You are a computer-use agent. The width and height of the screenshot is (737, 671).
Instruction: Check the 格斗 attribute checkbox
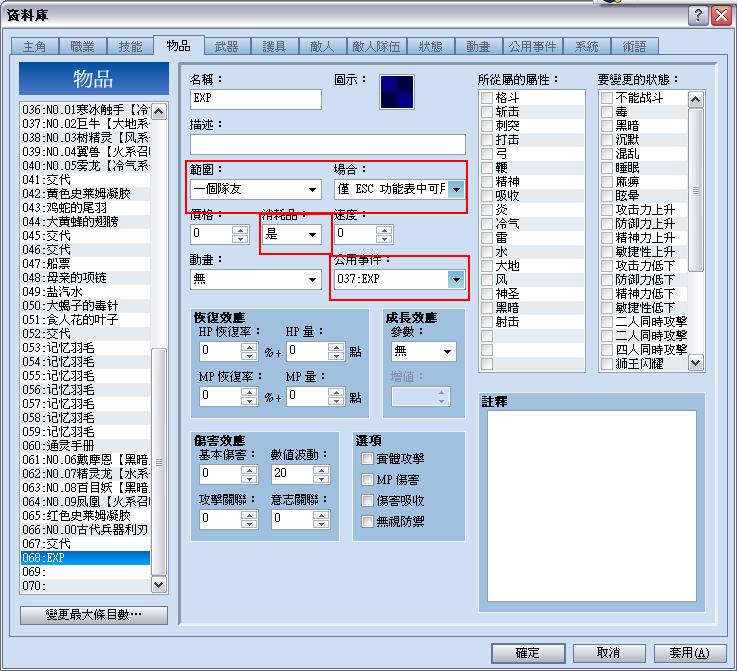pyautogui.click(x=487, y=98)
